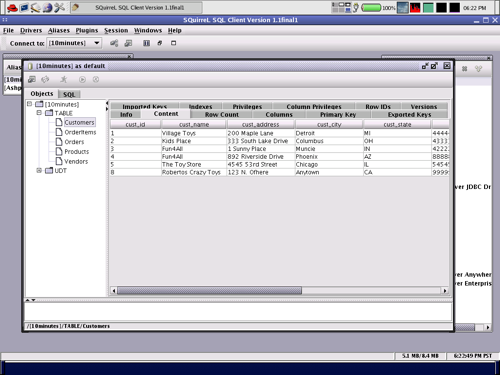
Task: Maximize internal window via toolbar icon
Action: coord(173,43)
